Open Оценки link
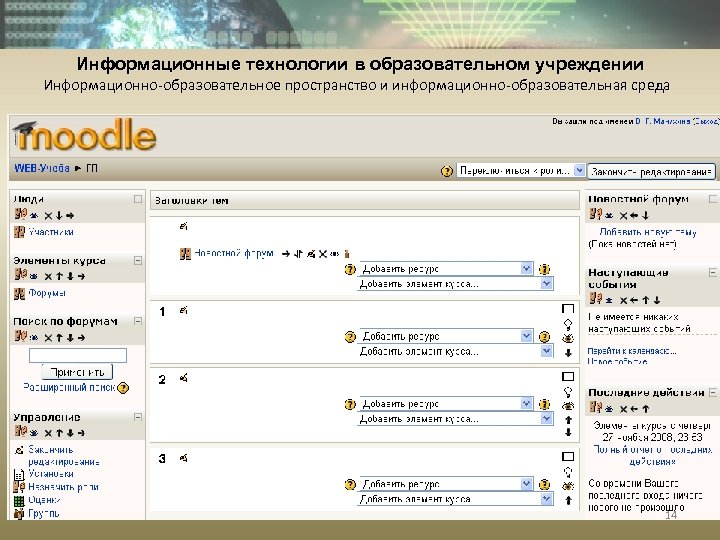Viewport: 720px width, 540px height. point(44,500)
